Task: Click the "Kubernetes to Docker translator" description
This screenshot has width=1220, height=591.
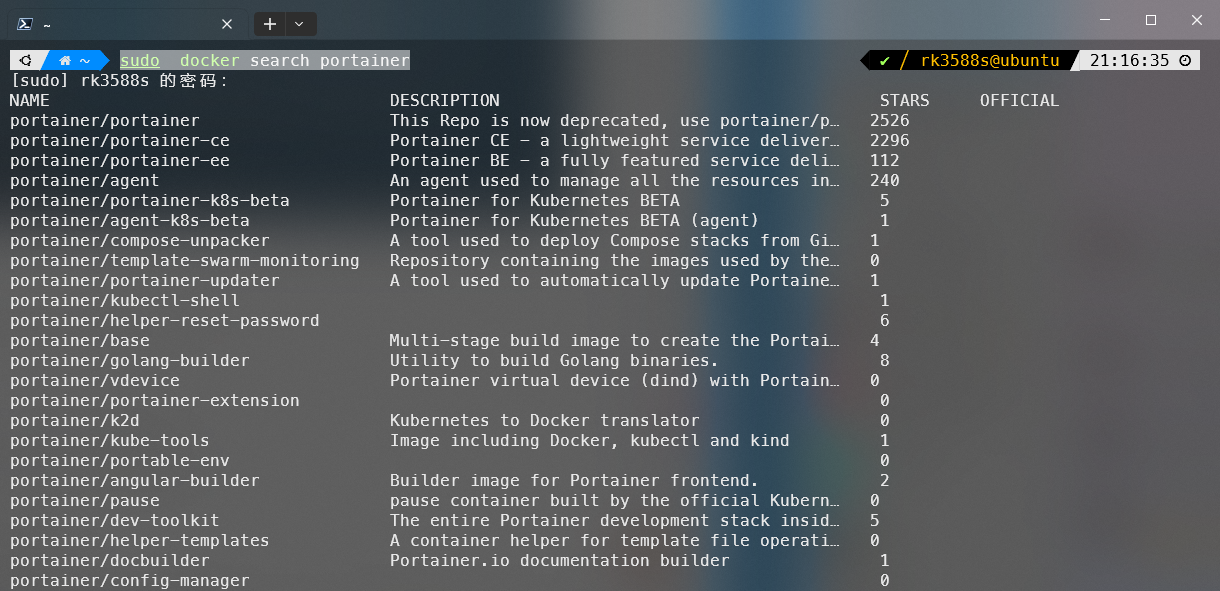Action: (x=544, y=421)
